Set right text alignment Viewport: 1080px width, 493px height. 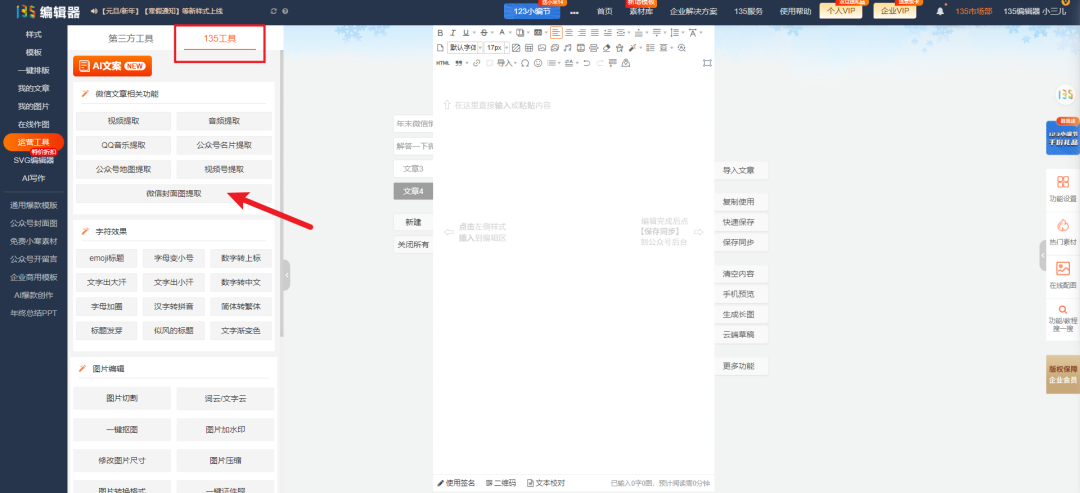click(x=582, y=32)
